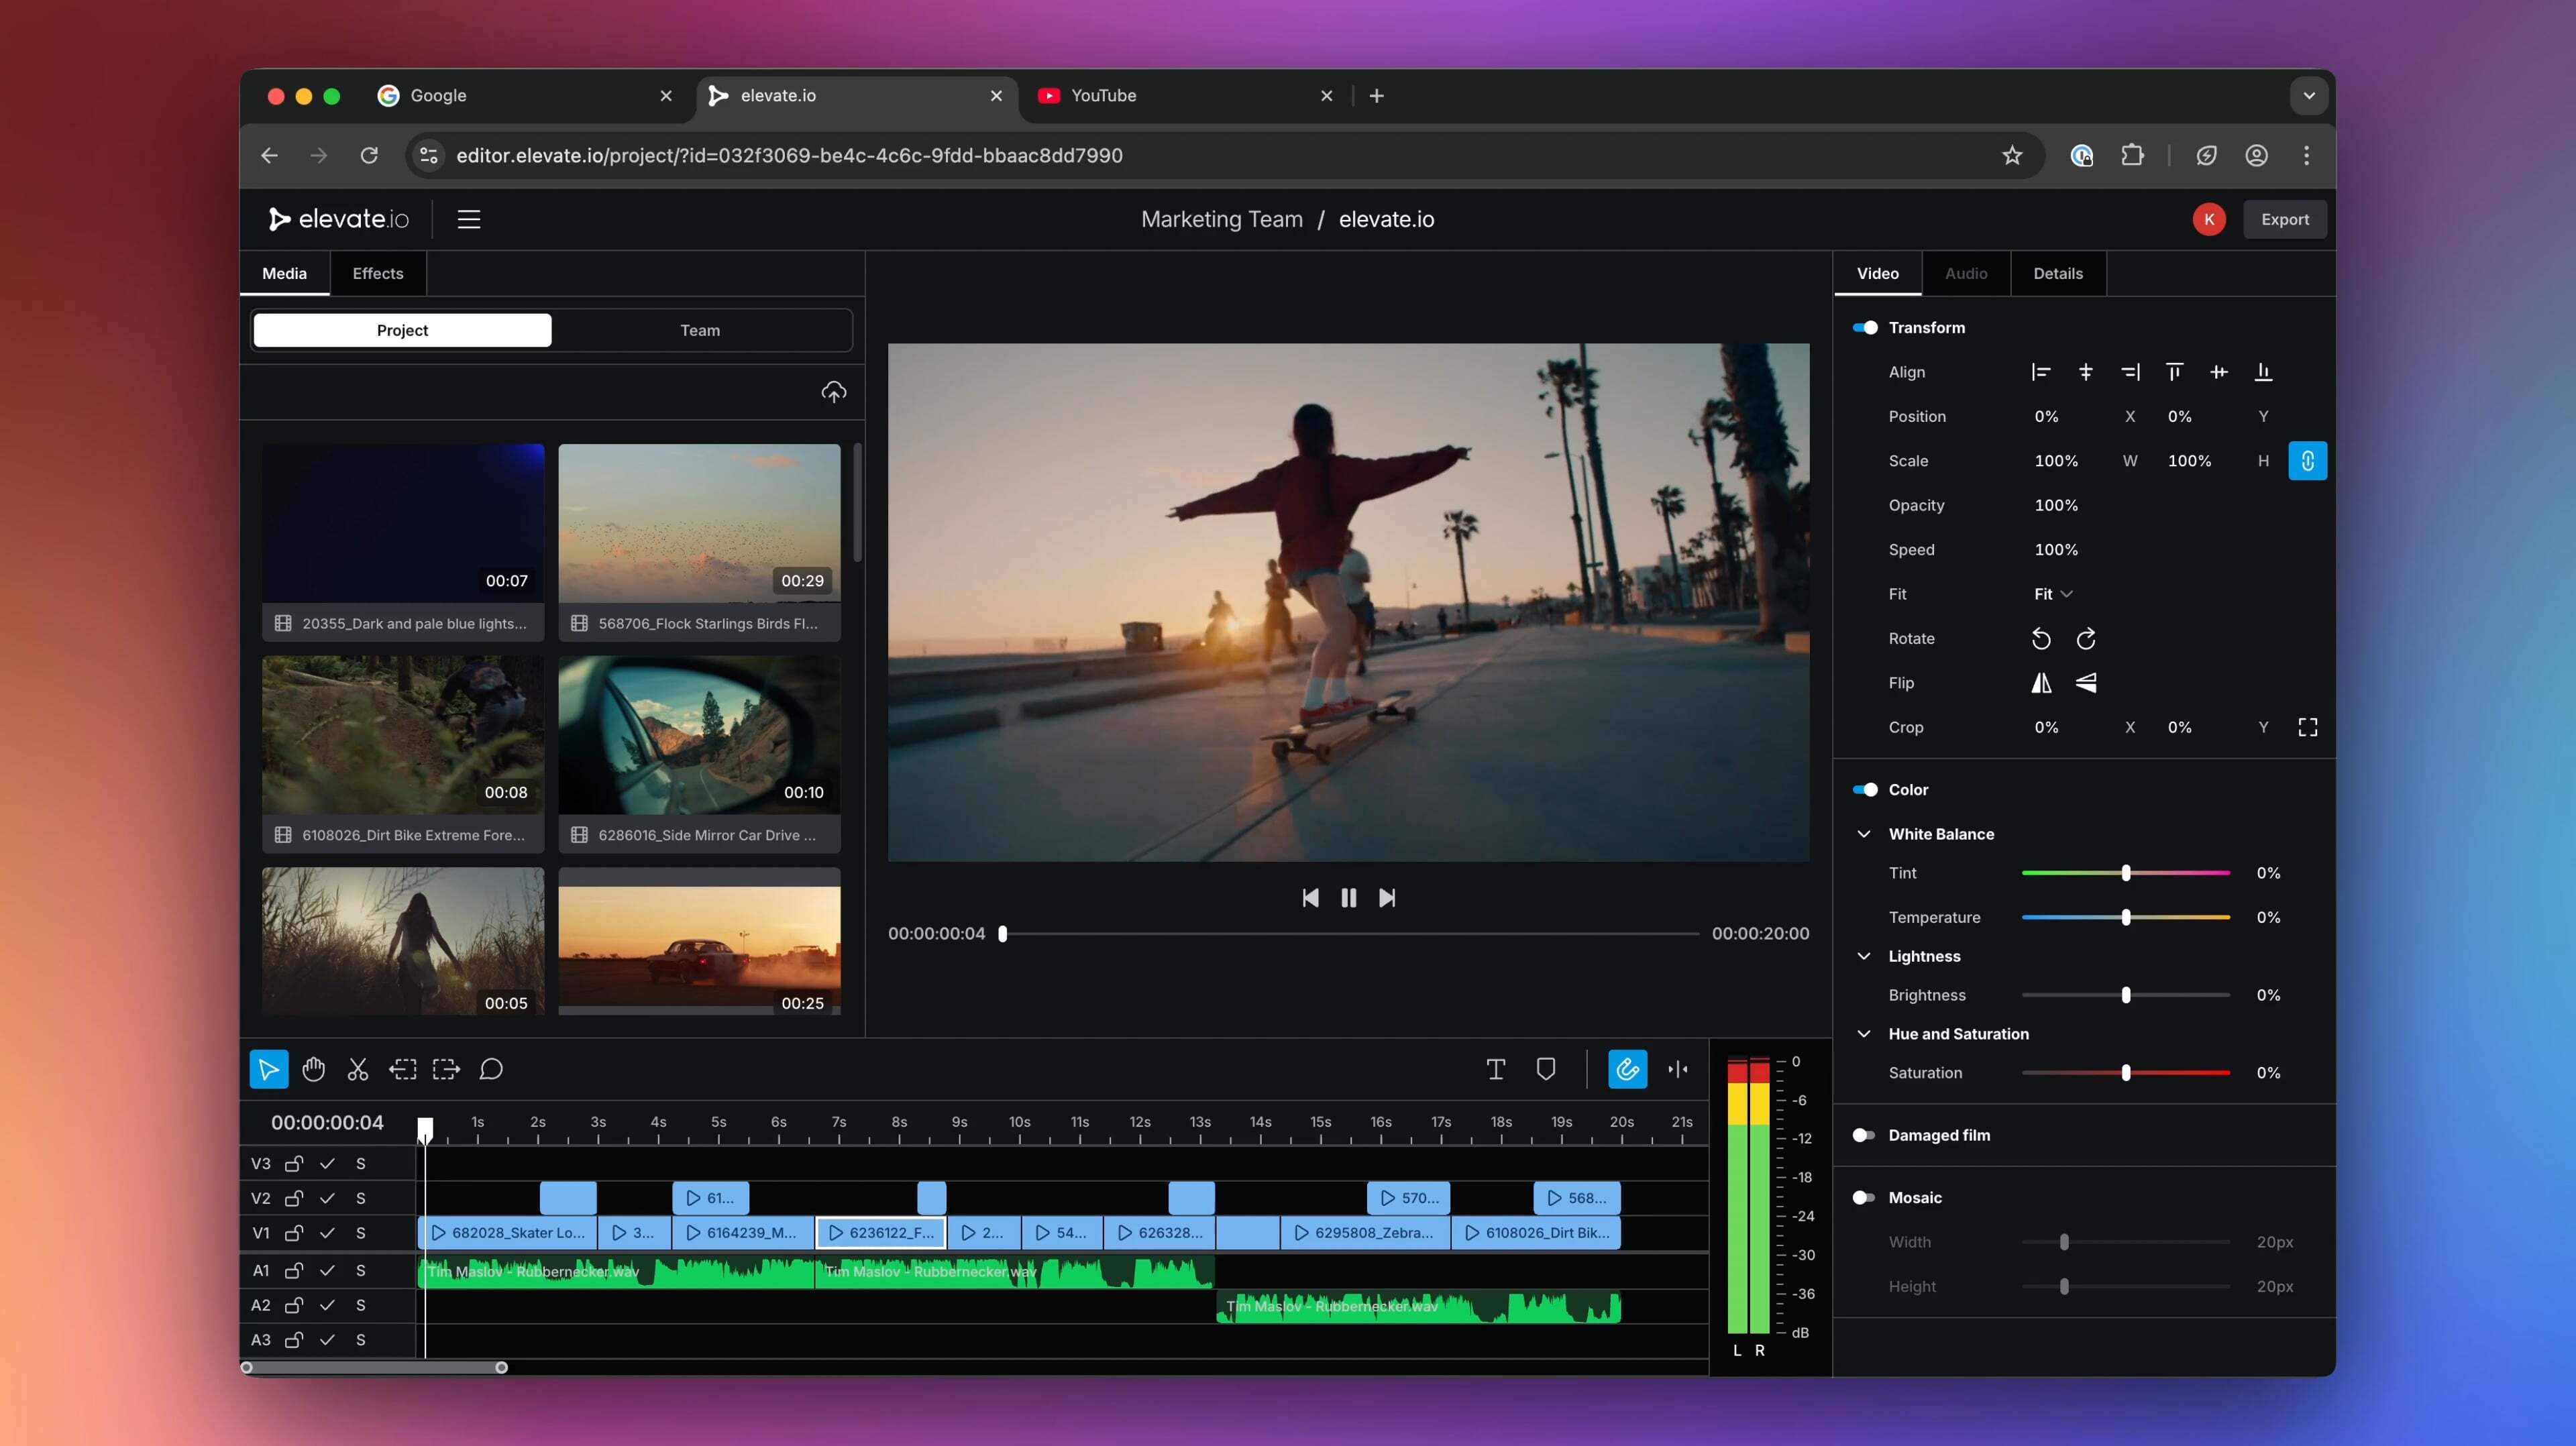Toggle the blue link snapping button
Image resolution: width=2576 pixels, height=1446 pixels.
(1628, 1069)
